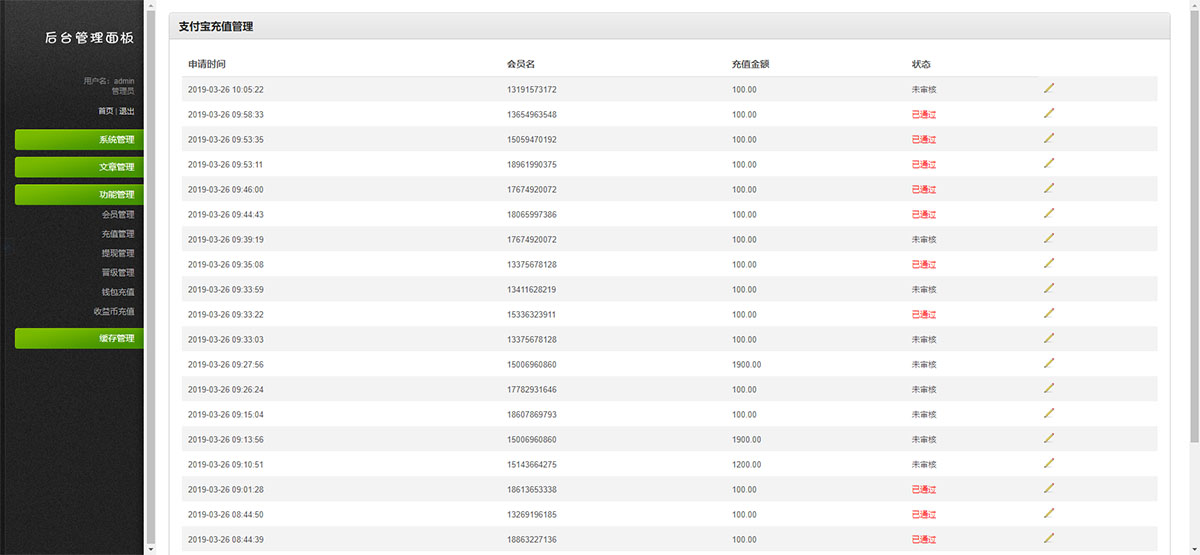The width and height of the screenshot is (1200, 555).
Task: Click member number 13411628219
Action: click(532, 289)
